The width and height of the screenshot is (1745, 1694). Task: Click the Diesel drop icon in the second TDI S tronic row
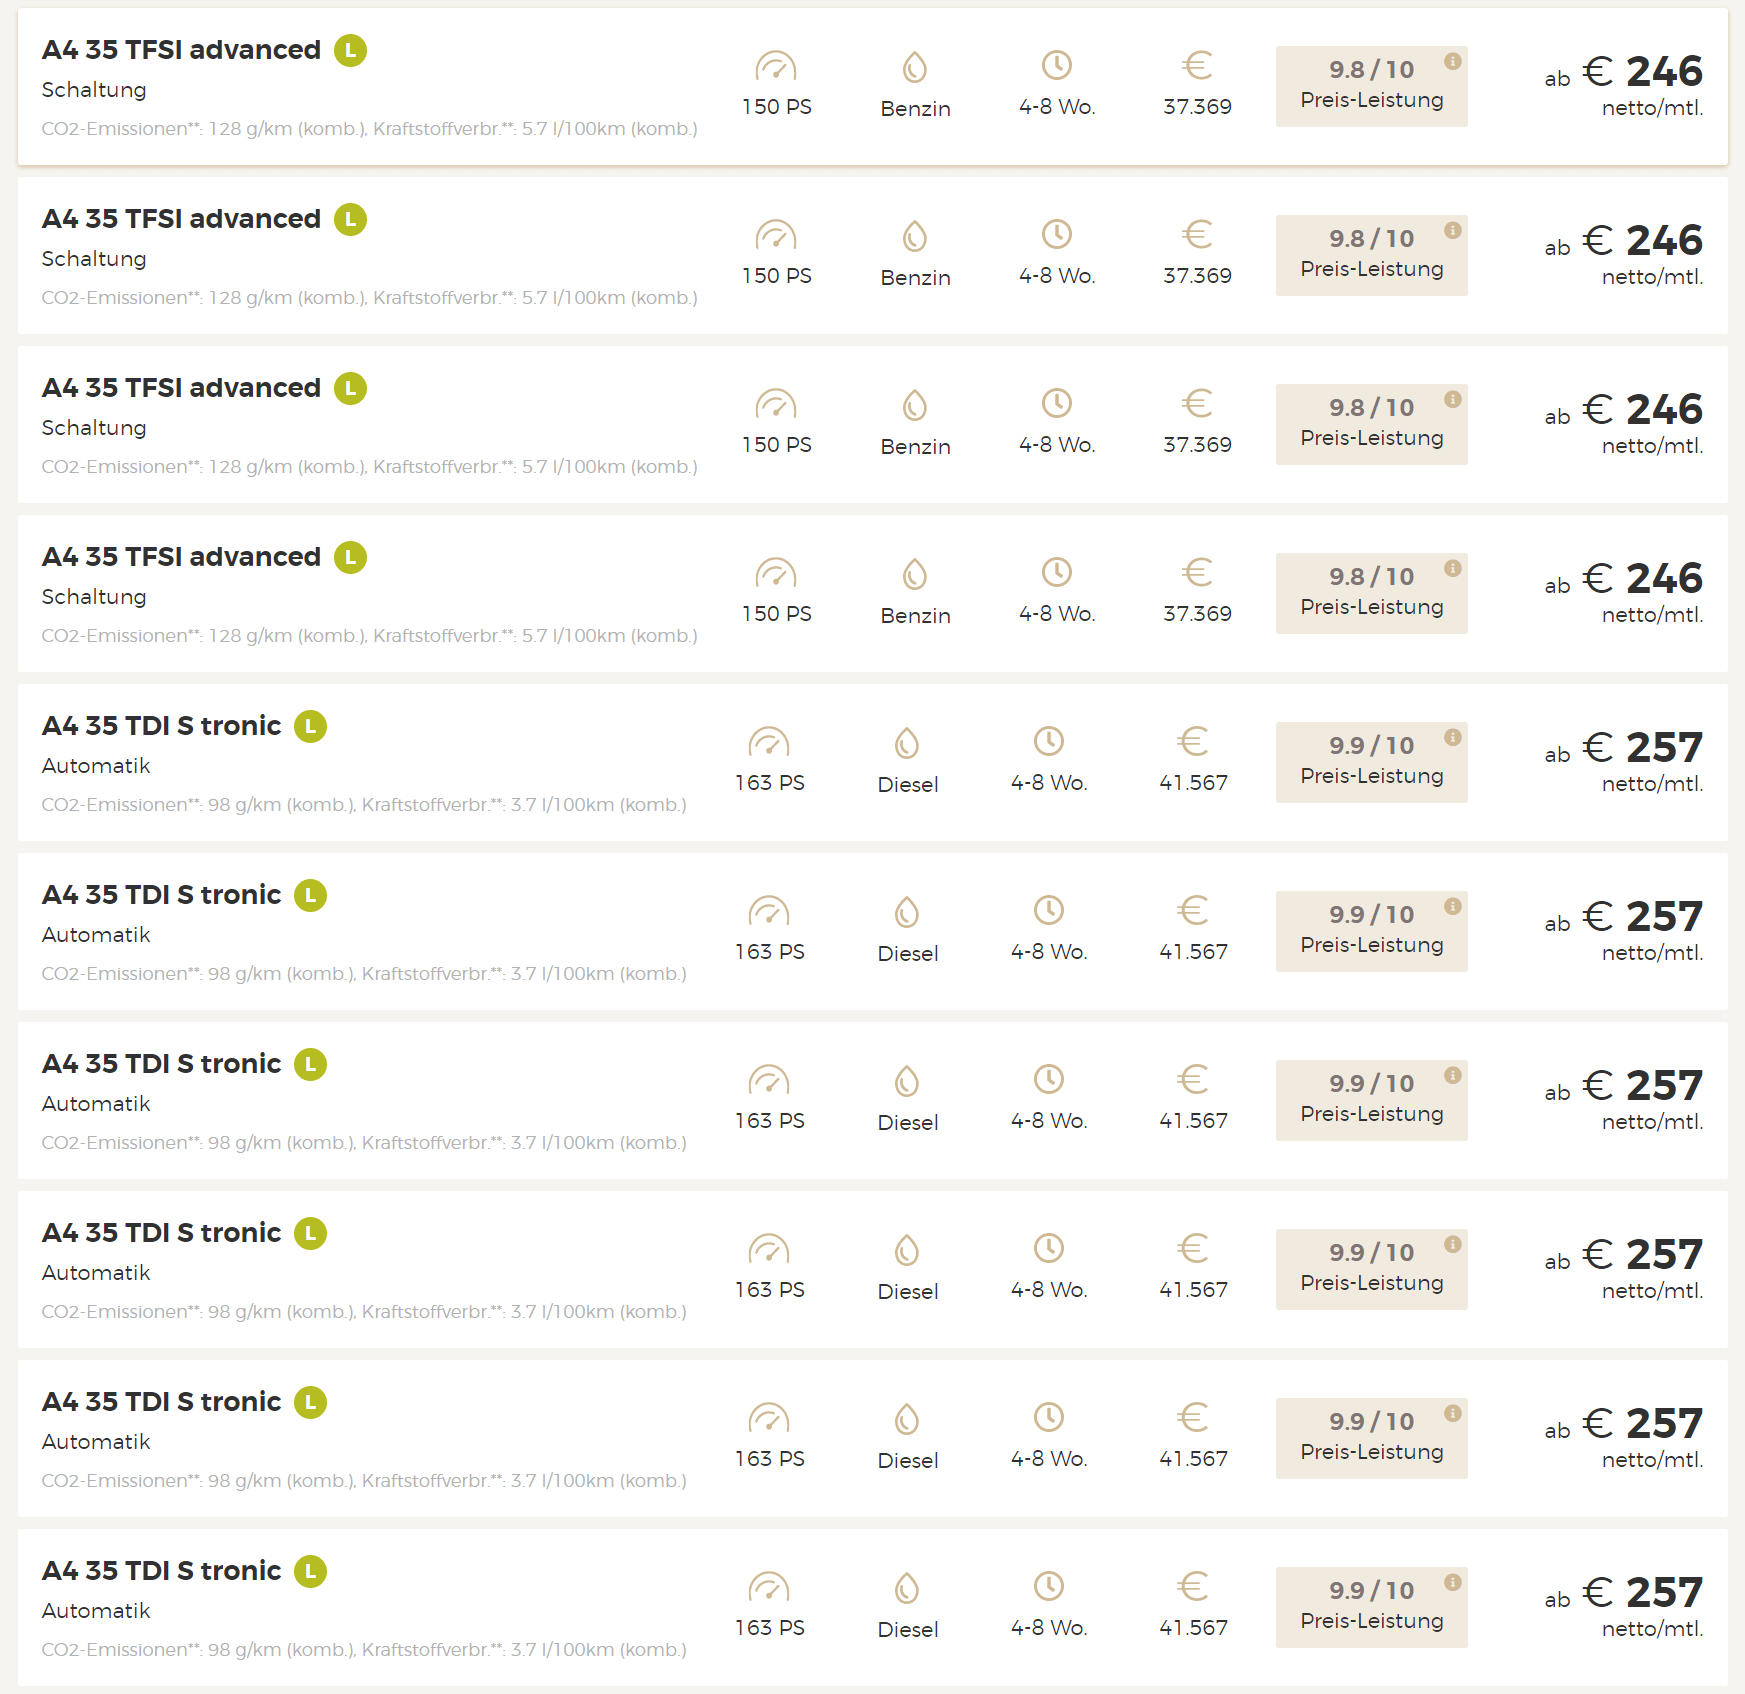907,913
